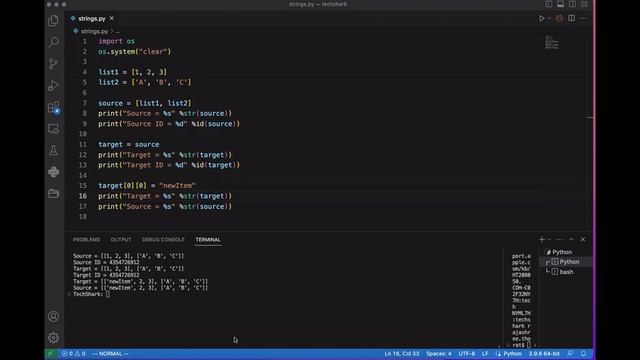Toggle the secondary side bar layout
This screenshot has height=360, width=640.
572,4
